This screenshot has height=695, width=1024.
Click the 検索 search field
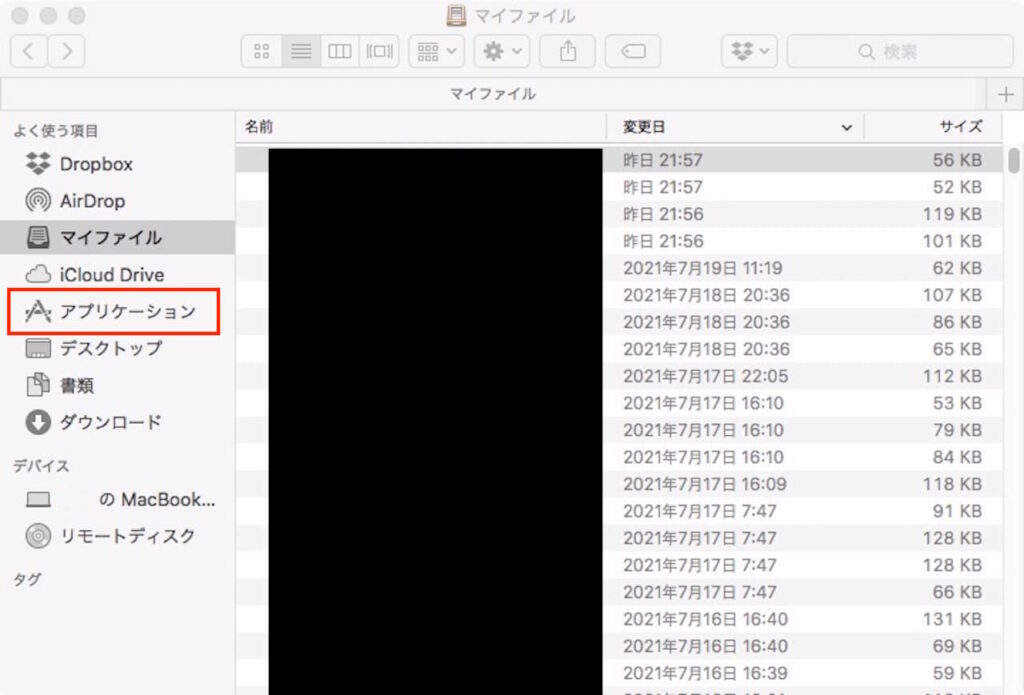click(x=898, y=51)
